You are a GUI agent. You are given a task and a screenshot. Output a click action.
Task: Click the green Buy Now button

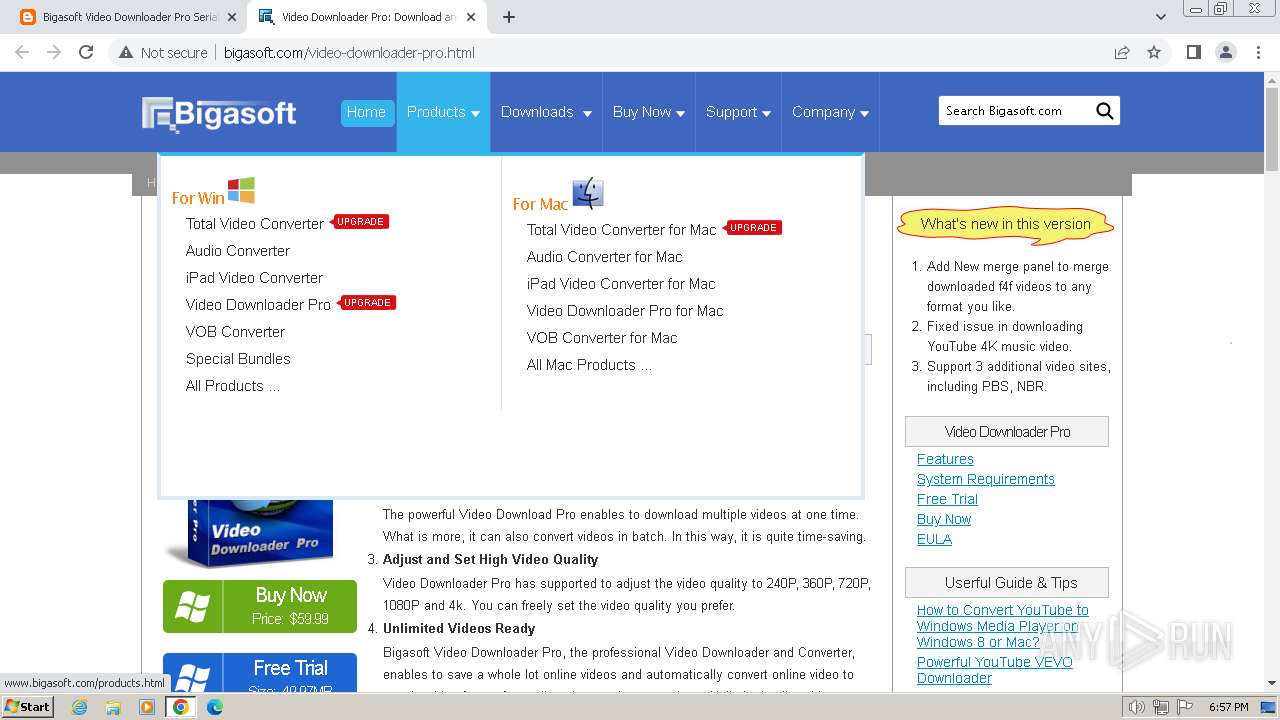(x=260, y=606)
